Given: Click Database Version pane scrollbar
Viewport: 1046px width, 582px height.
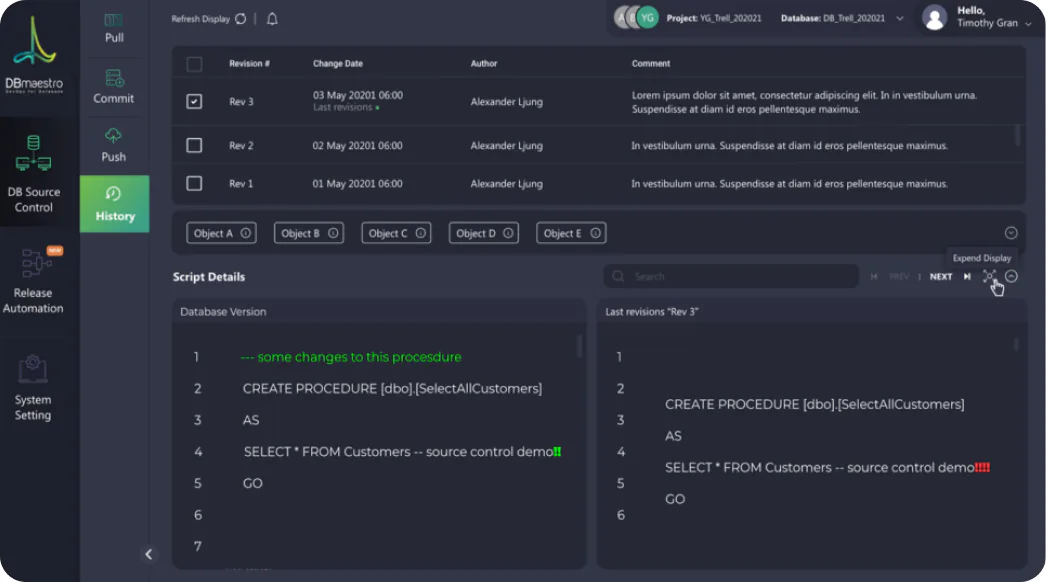Looking at the screenshot, I should click(x=579, y=346).
